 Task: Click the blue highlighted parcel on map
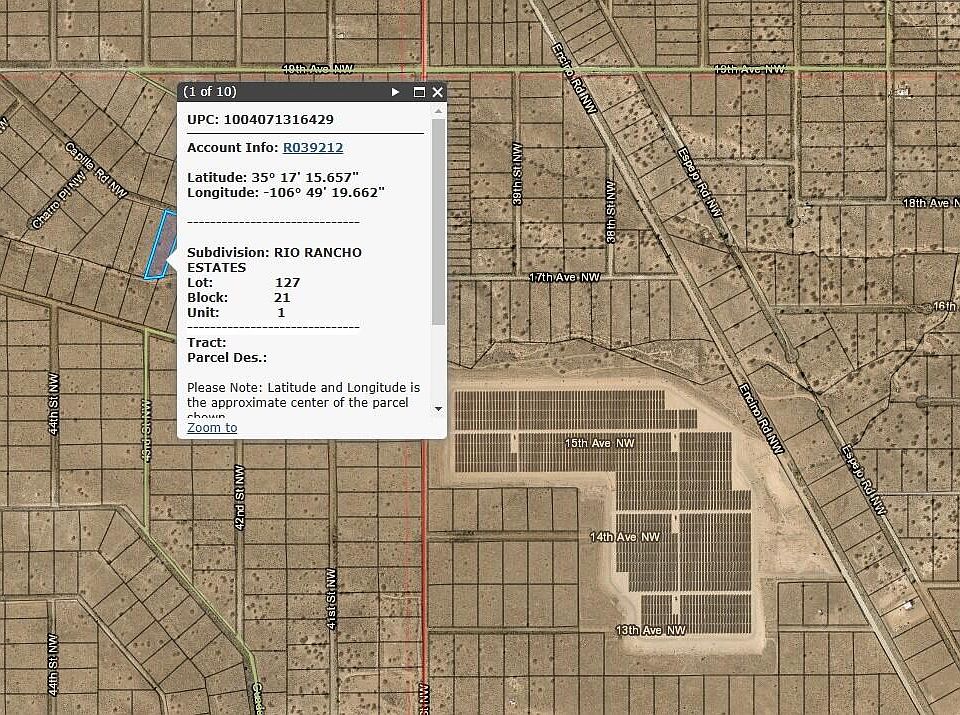click(x=160, y=245)
